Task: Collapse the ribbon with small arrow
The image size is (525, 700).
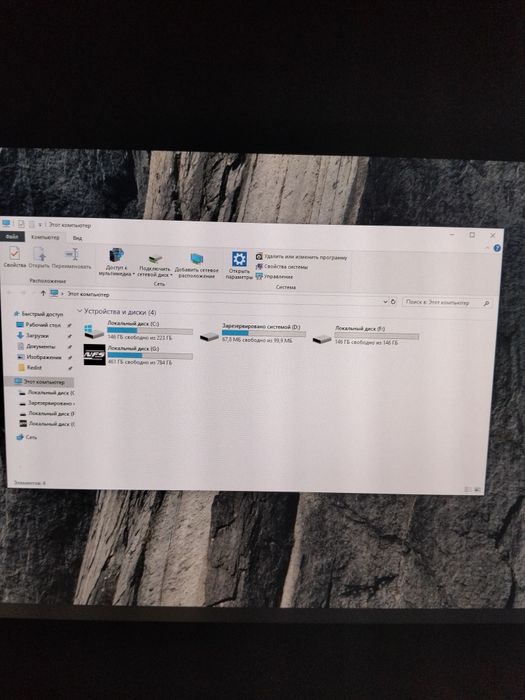Action: point(487,247)
